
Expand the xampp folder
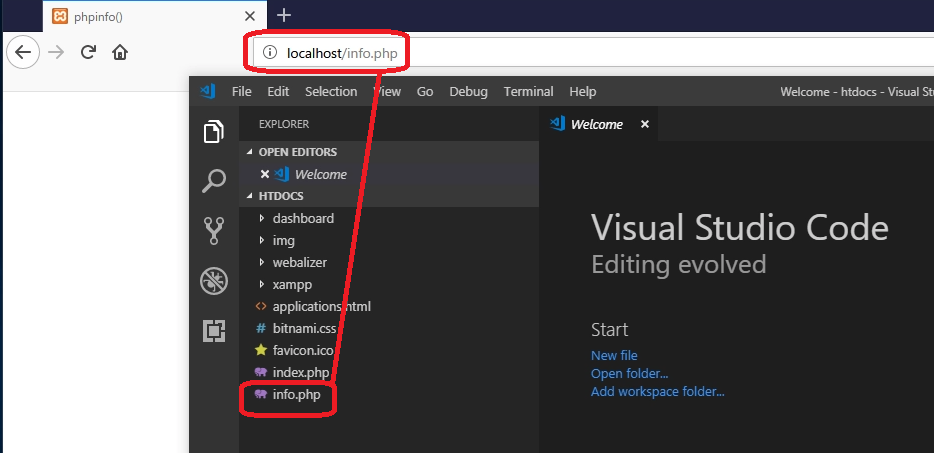tap(389, 284)
